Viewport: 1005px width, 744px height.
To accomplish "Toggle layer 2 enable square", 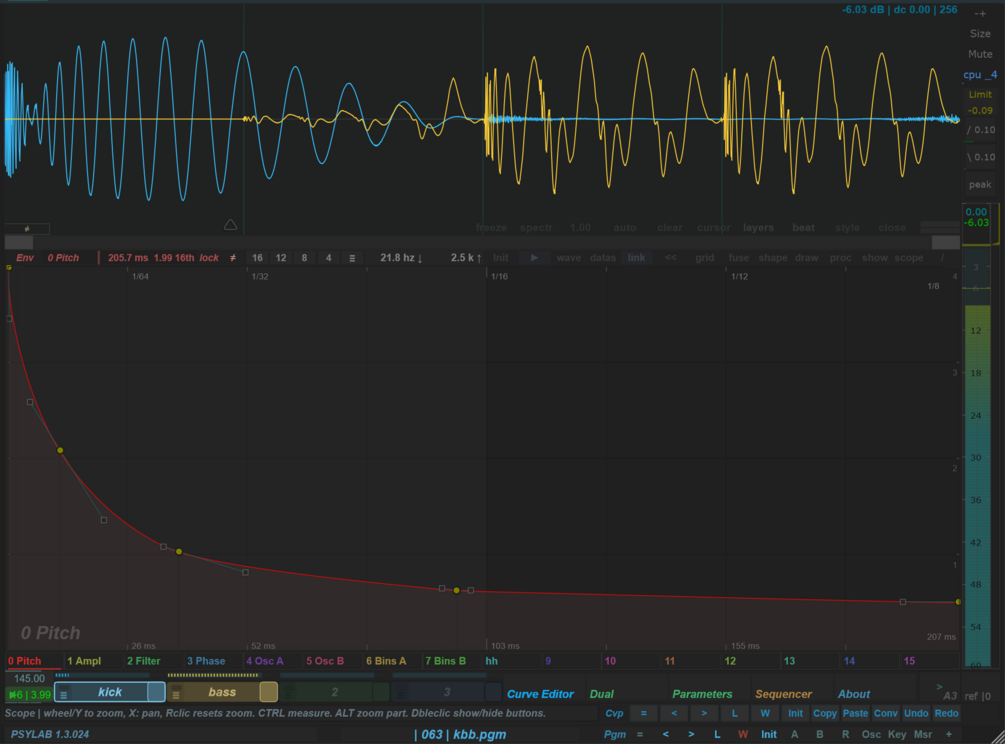I will coord(381,692).
